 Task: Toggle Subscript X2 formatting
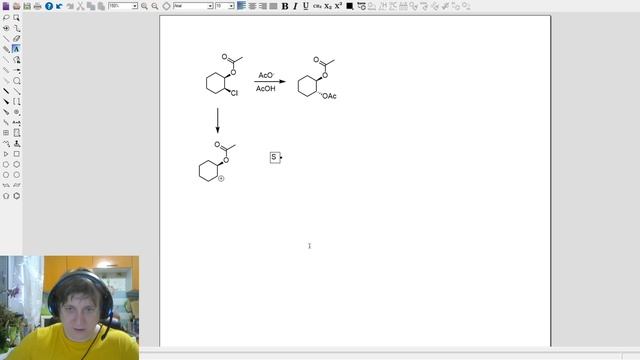tap(328, 6)
